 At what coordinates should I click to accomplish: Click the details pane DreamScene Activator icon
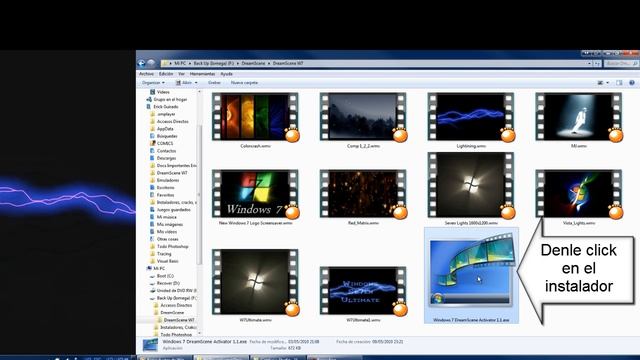(150, 344)
